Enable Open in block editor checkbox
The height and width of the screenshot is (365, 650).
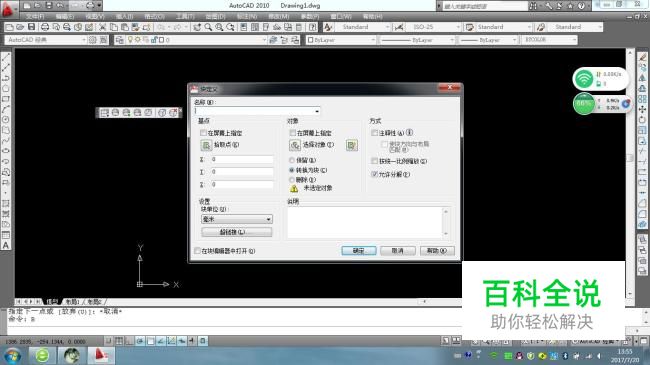tap(198, 251)
